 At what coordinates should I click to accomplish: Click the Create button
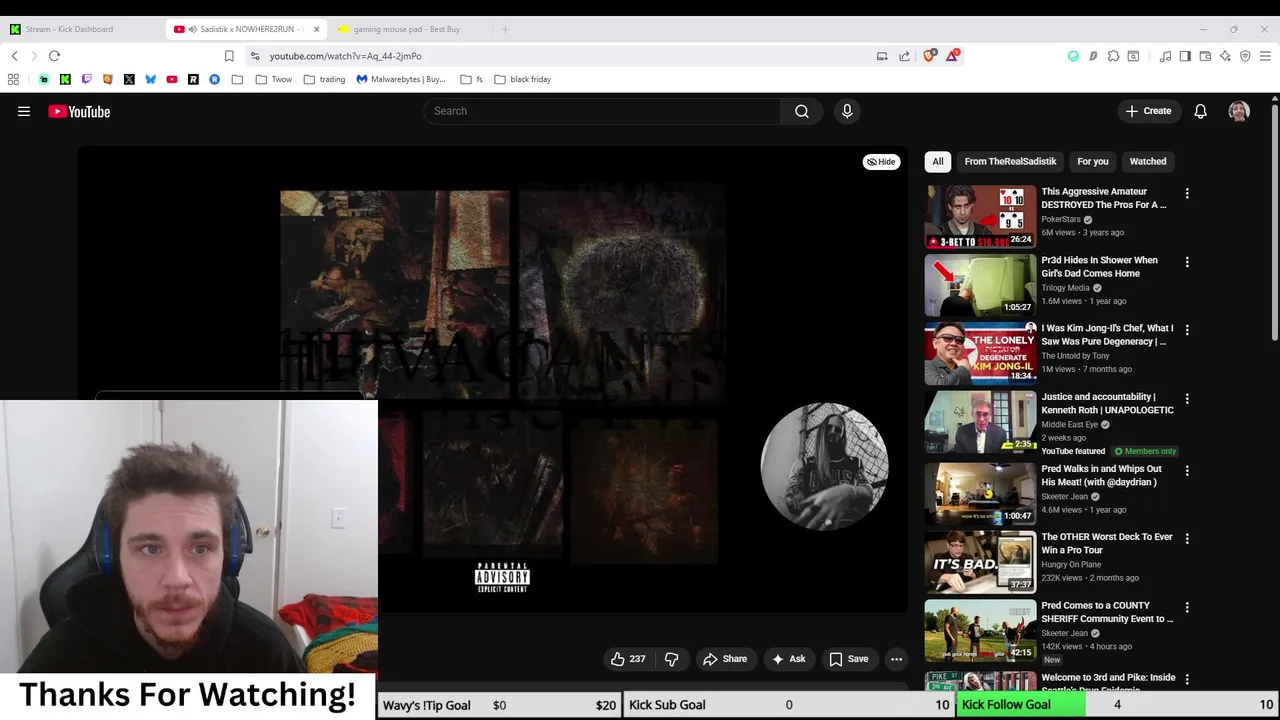[1148, 111]
